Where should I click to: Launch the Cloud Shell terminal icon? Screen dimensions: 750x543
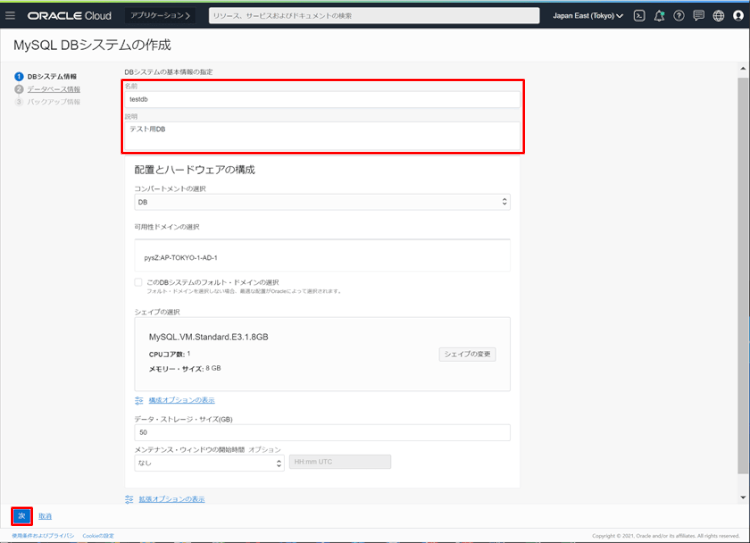pos(639,16)
